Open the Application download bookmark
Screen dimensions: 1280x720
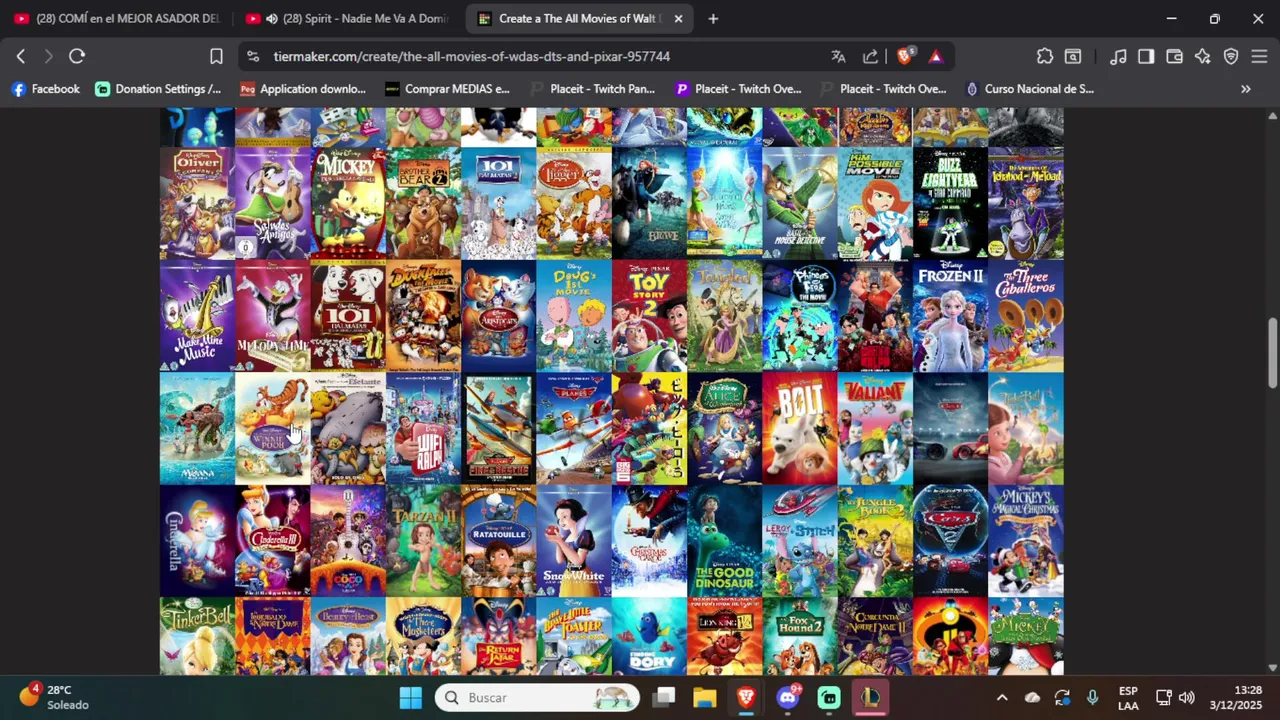[303, 89]
